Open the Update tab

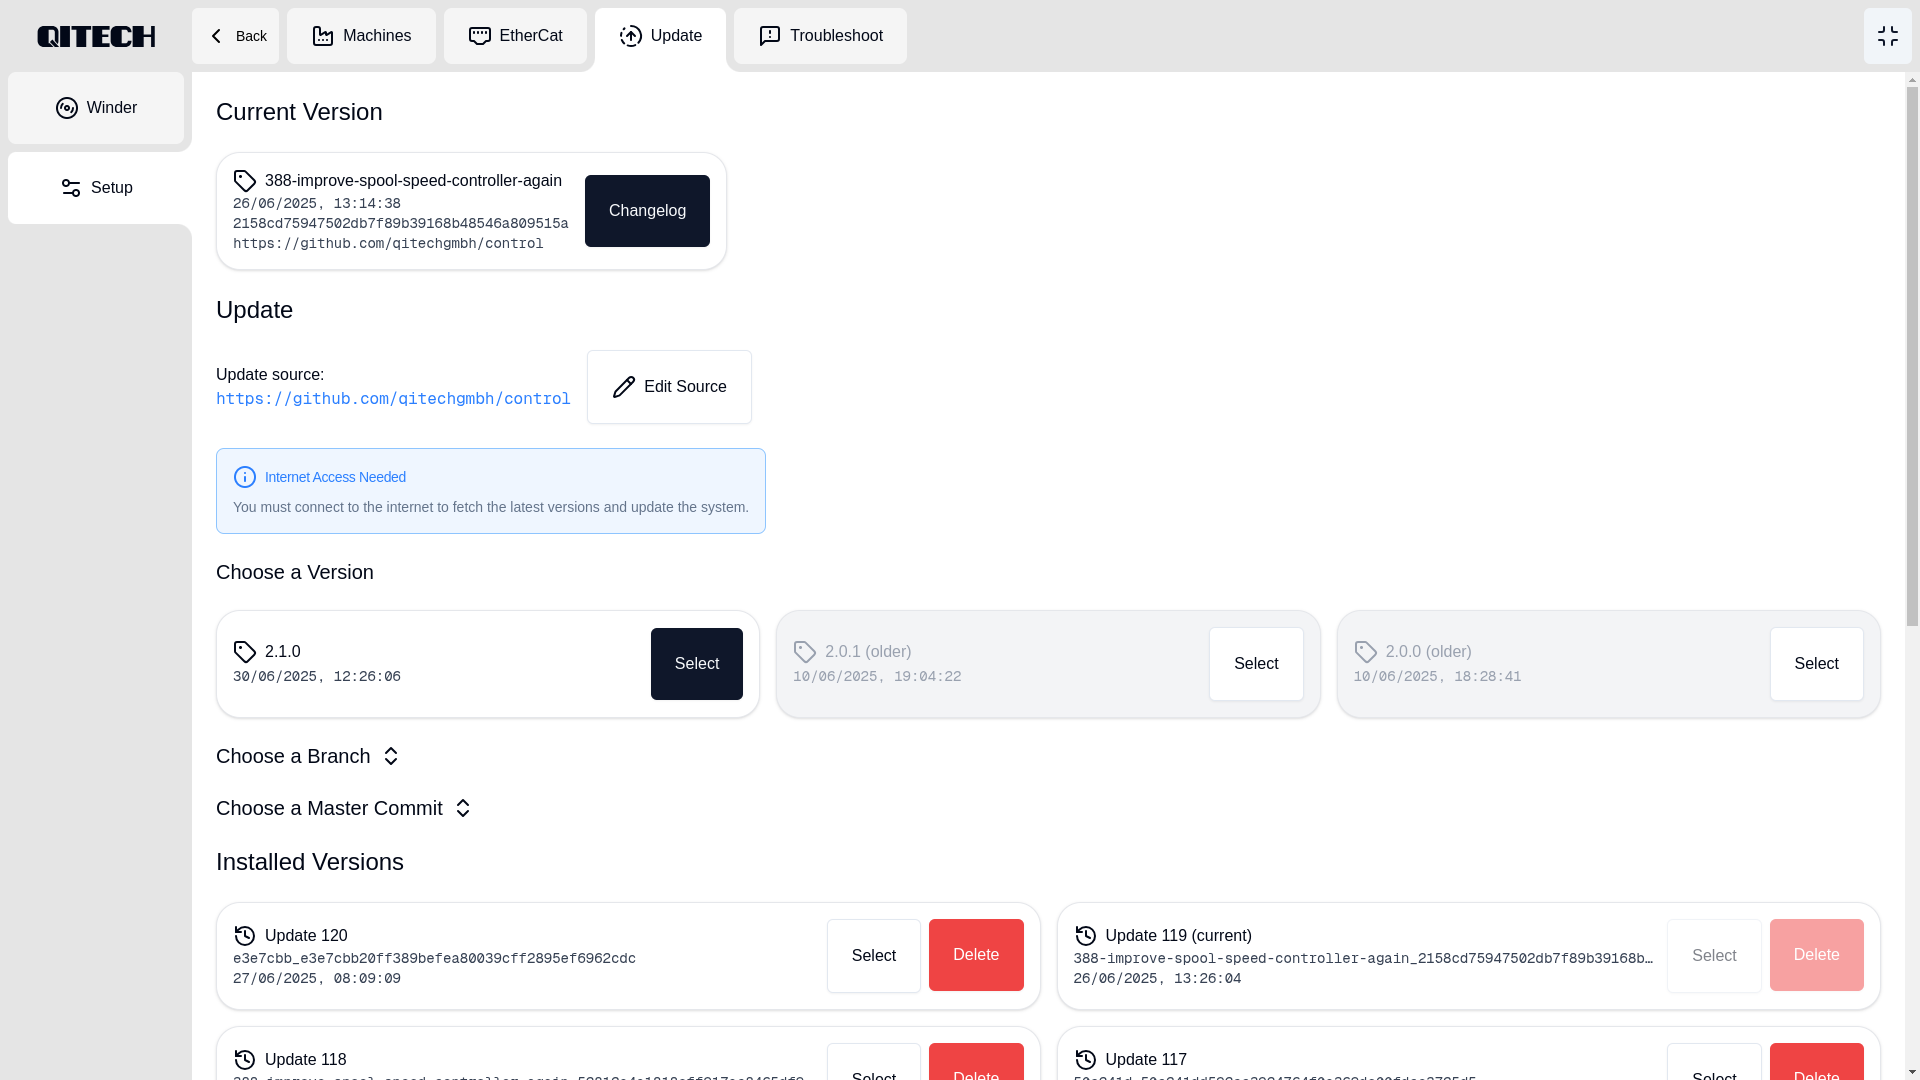[660, 36]
